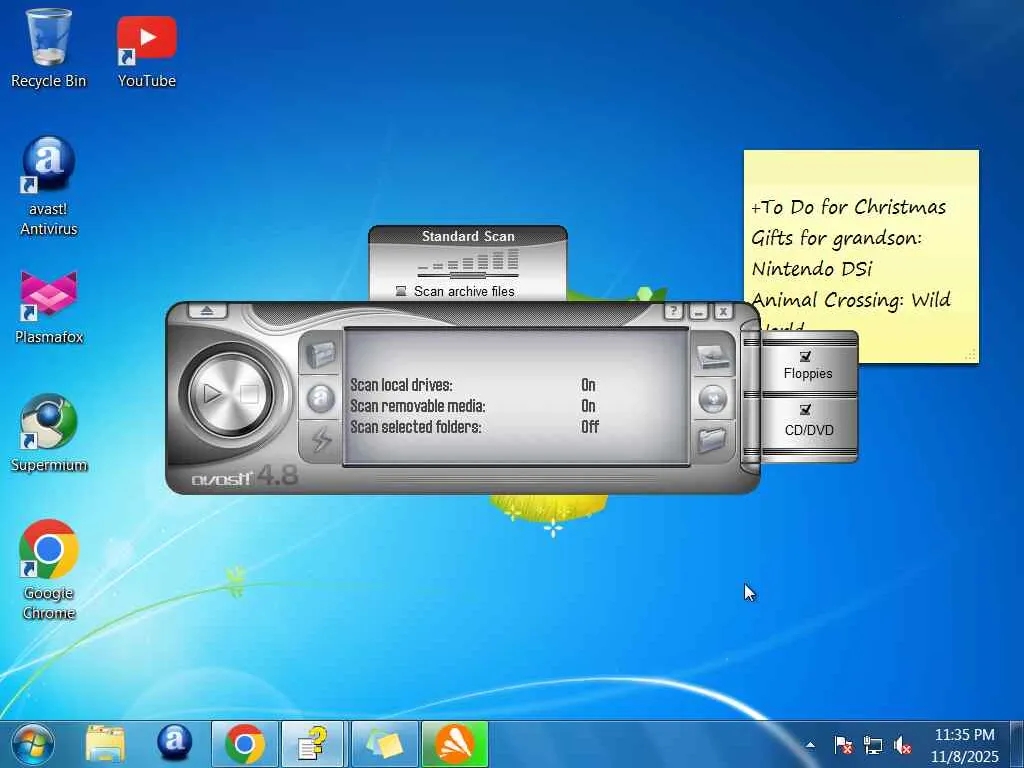Click the Scan removable media status line
This screenshot has width=1024, height=768.
473,406
